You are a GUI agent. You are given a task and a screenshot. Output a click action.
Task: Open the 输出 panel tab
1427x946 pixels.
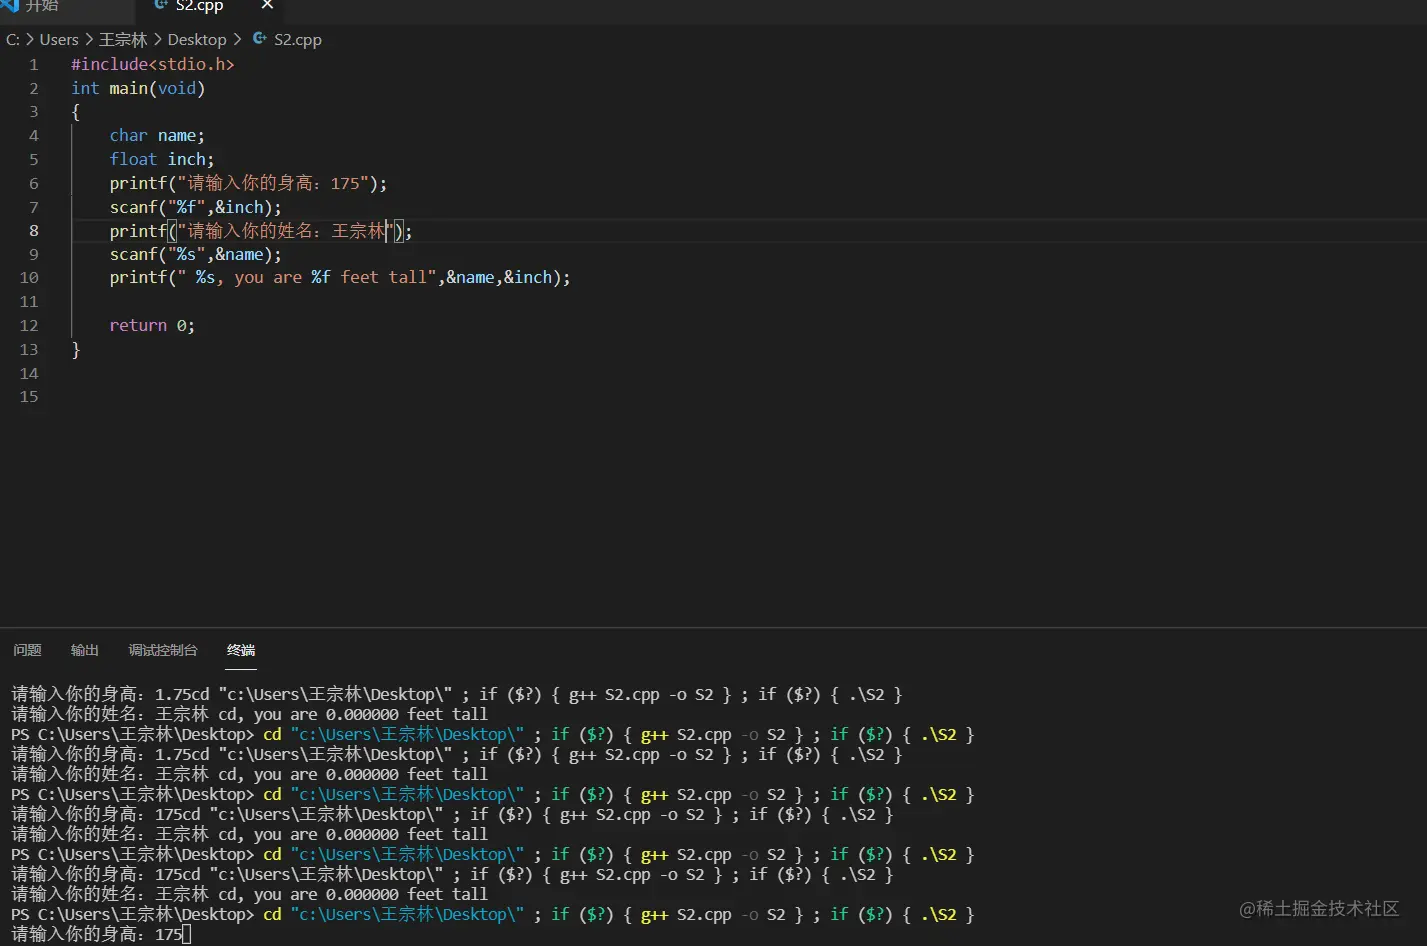(x=85, y=650)
